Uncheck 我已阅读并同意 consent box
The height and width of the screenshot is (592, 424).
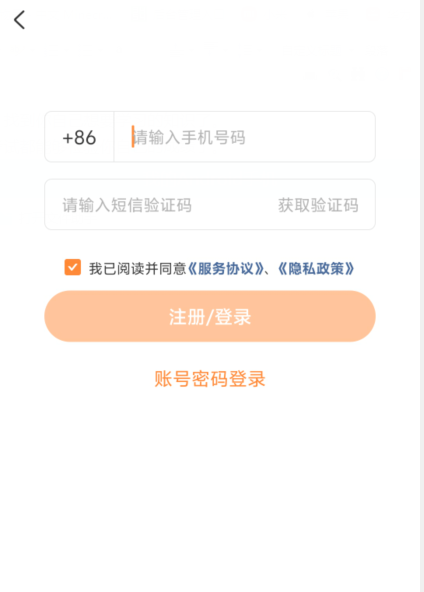click(x=72, y=267)
